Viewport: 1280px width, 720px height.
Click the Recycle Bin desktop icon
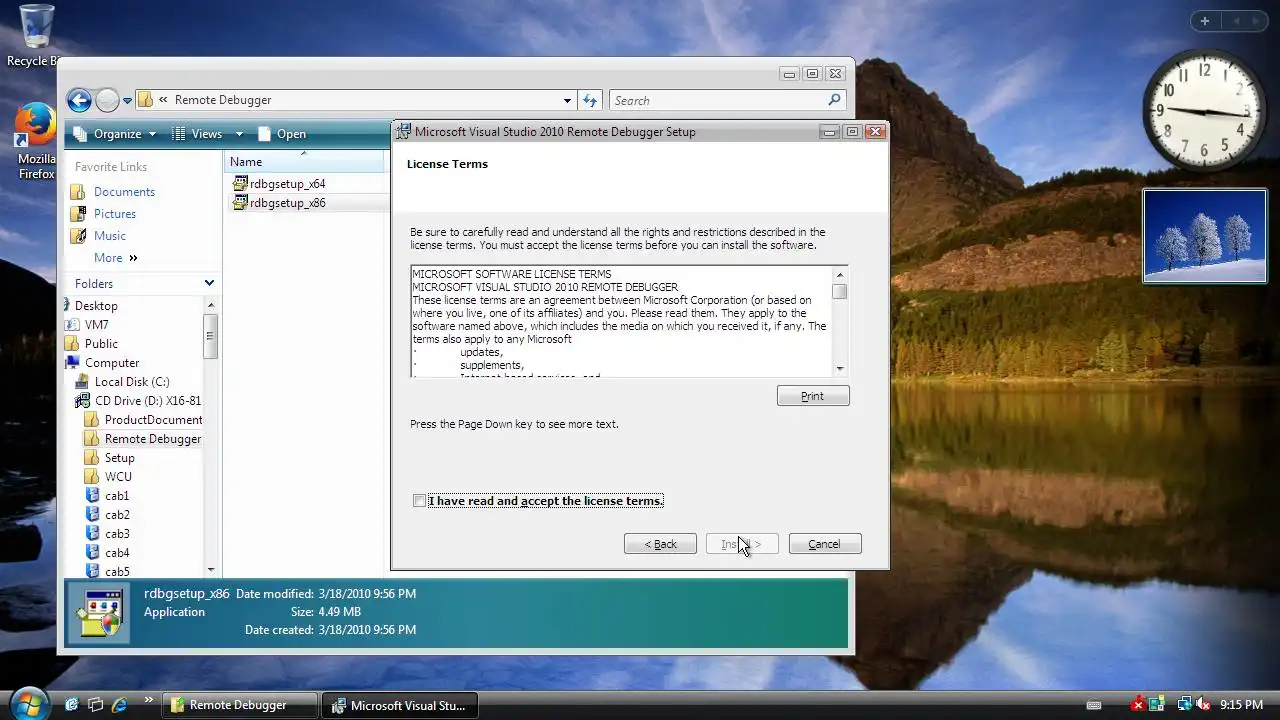pos(36,36)
